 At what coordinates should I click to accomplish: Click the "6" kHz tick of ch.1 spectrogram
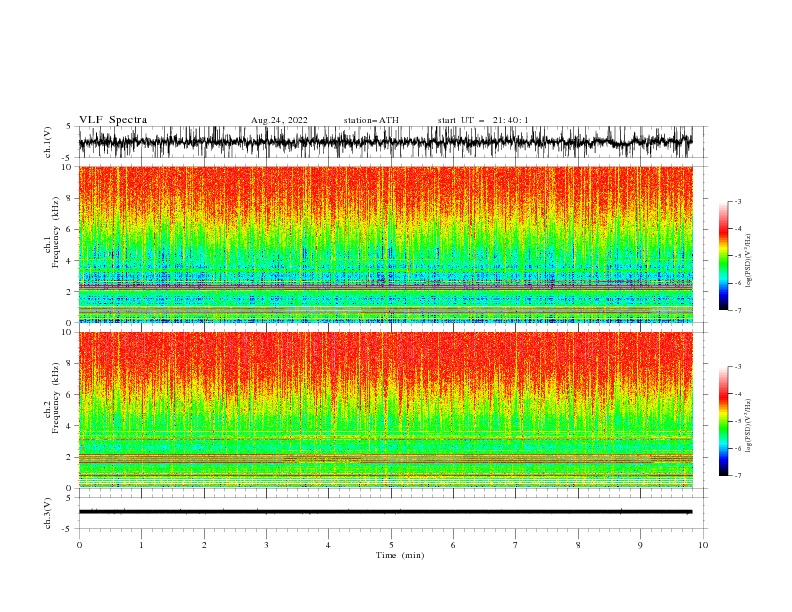pos(69,230)
